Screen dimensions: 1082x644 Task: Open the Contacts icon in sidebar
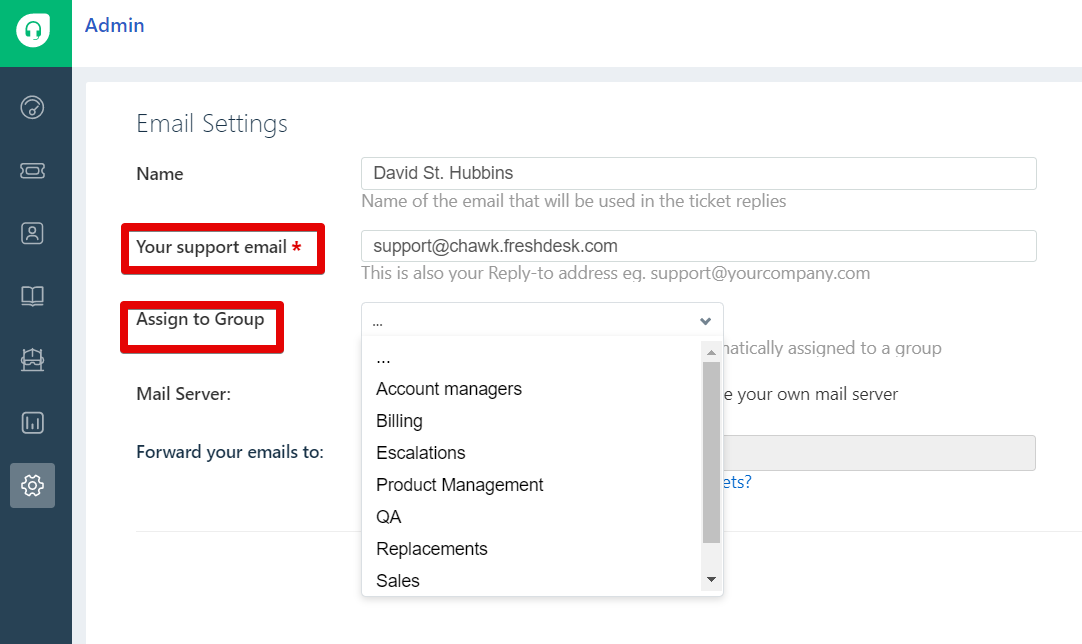pos(33,234)
